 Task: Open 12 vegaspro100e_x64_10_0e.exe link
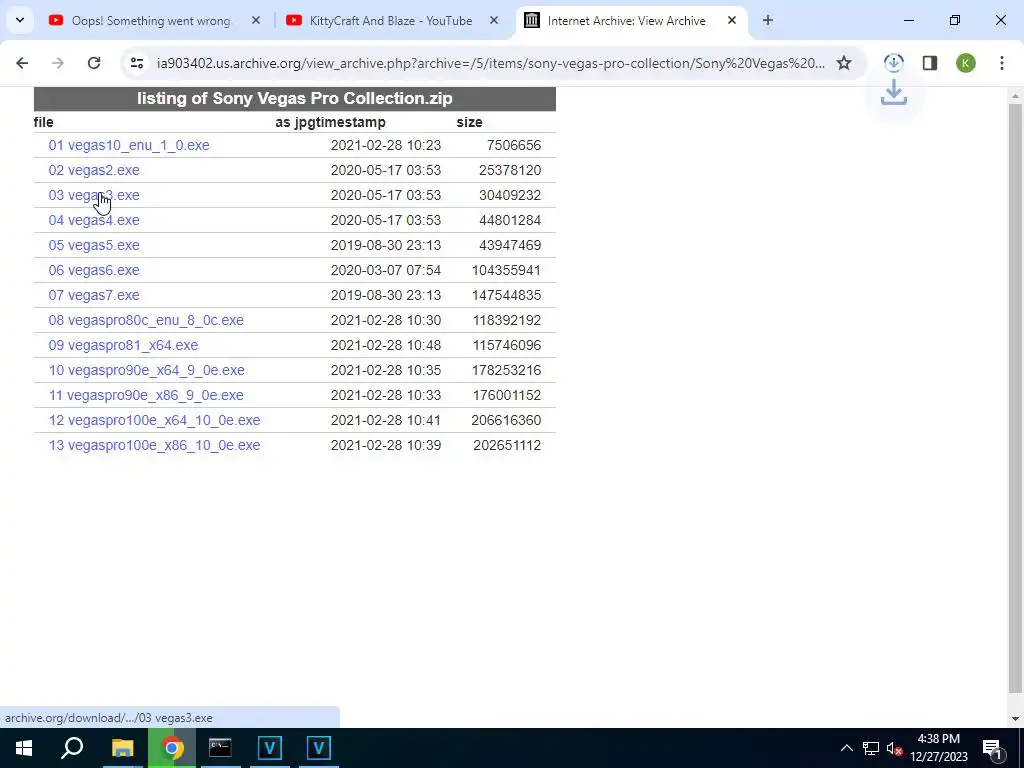coord(154,420)
